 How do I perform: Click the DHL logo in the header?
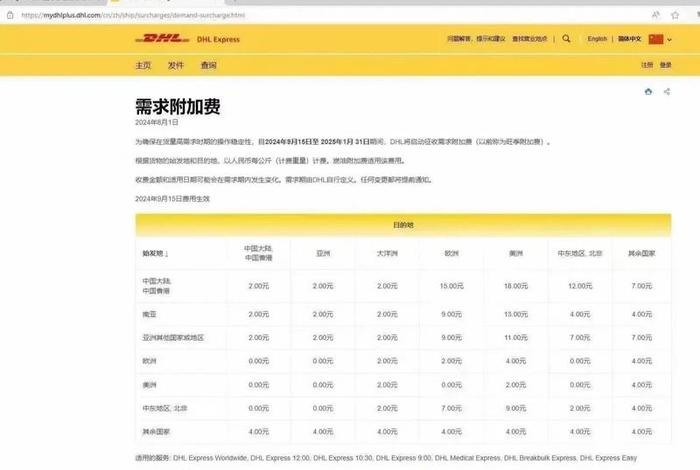point(162,39)
